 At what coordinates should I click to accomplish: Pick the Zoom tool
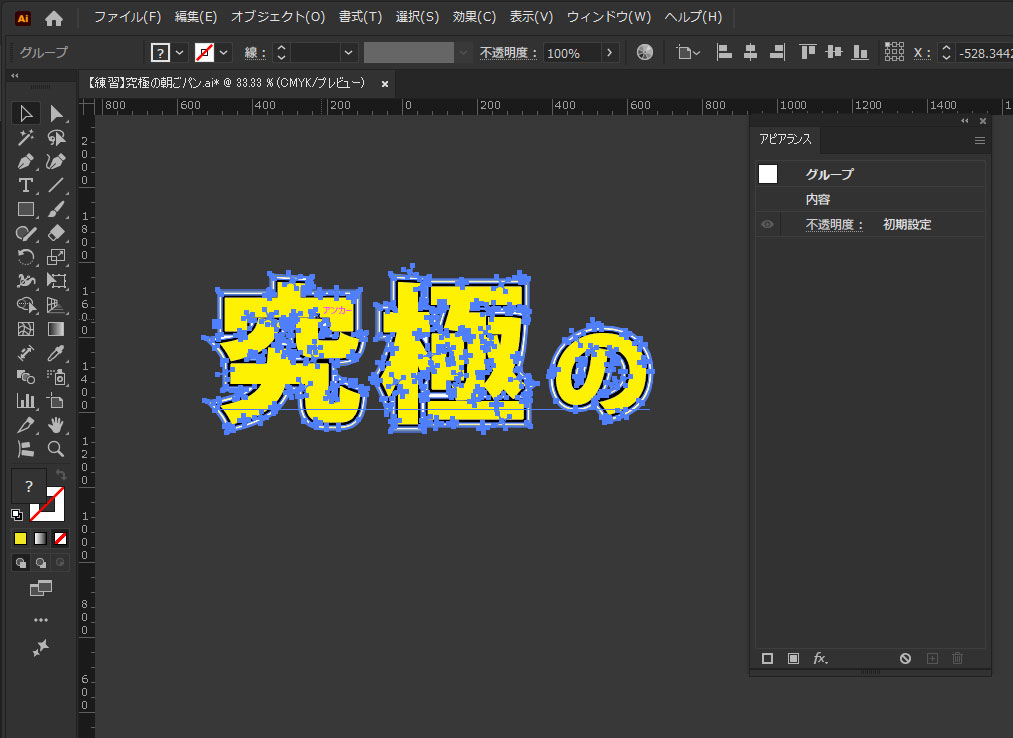57,450
